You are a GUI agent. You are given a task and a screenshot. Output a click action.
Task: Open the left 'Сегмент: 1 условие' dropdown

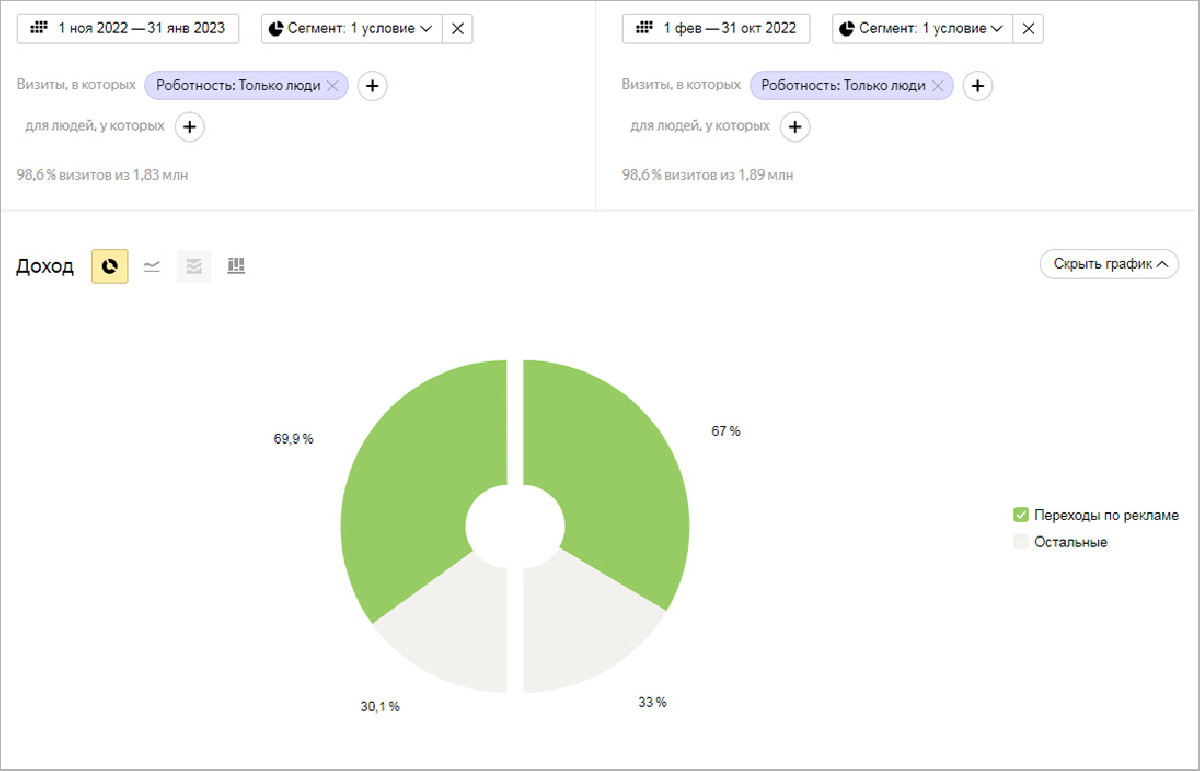350,28
